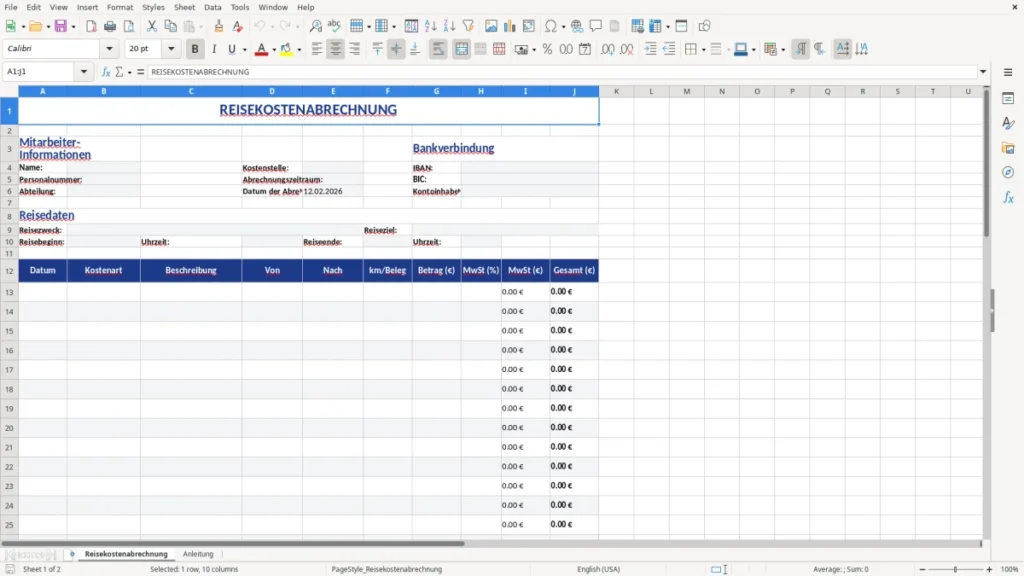Toggle Bold formatting
Viewport: 1024px width, 576px height.
(195, 49)
